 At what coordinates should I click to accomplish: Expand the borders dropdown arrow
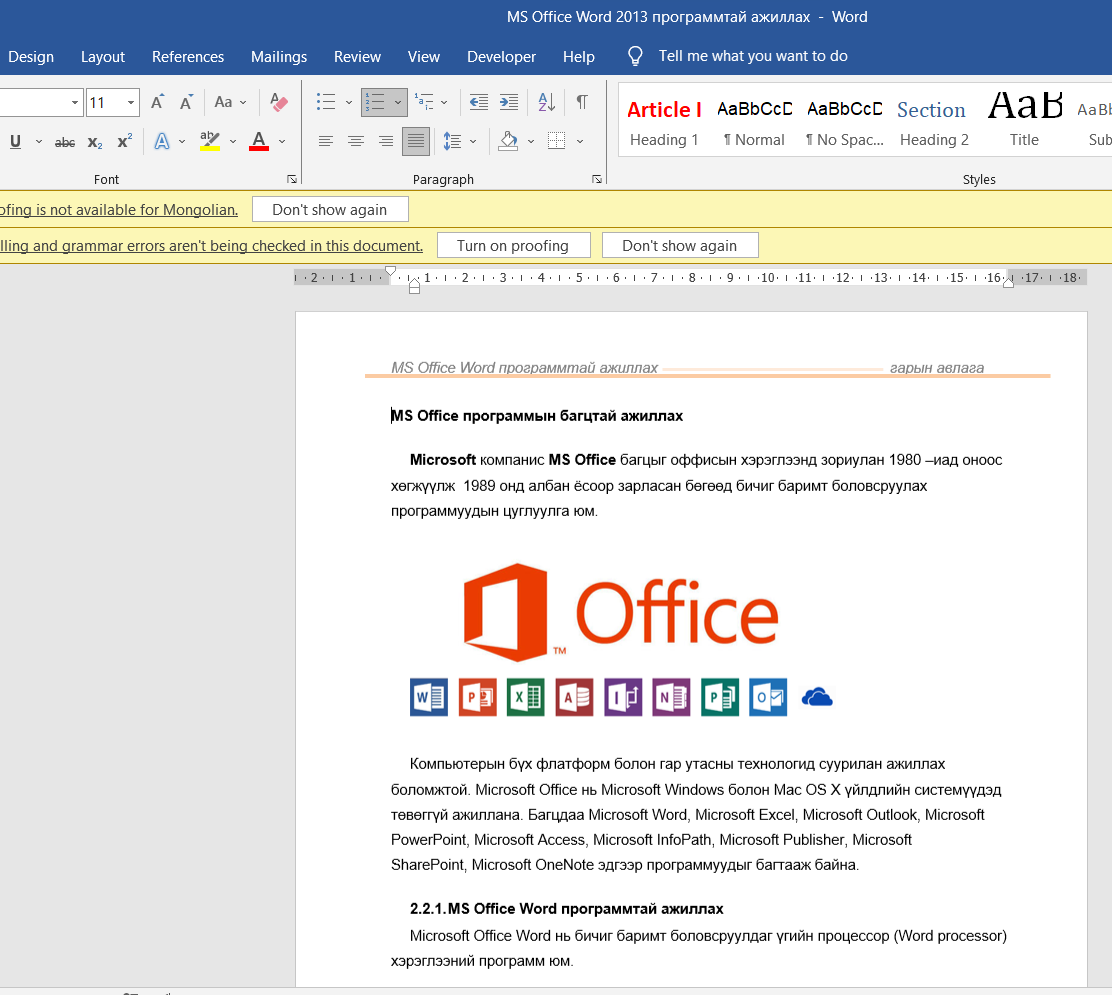pos(579,141)
